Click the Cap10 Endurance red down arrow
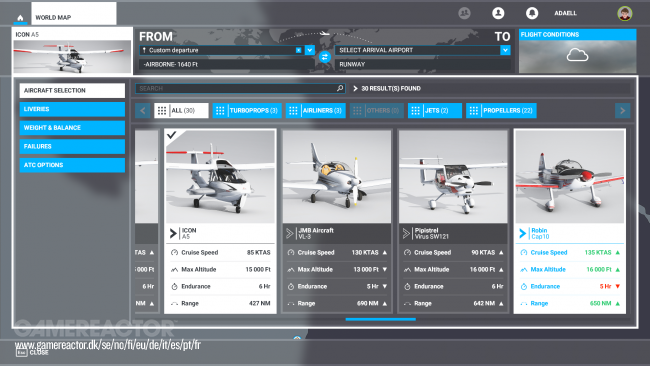The width and height of the screenshot is (650, 366). pos(618,286)
